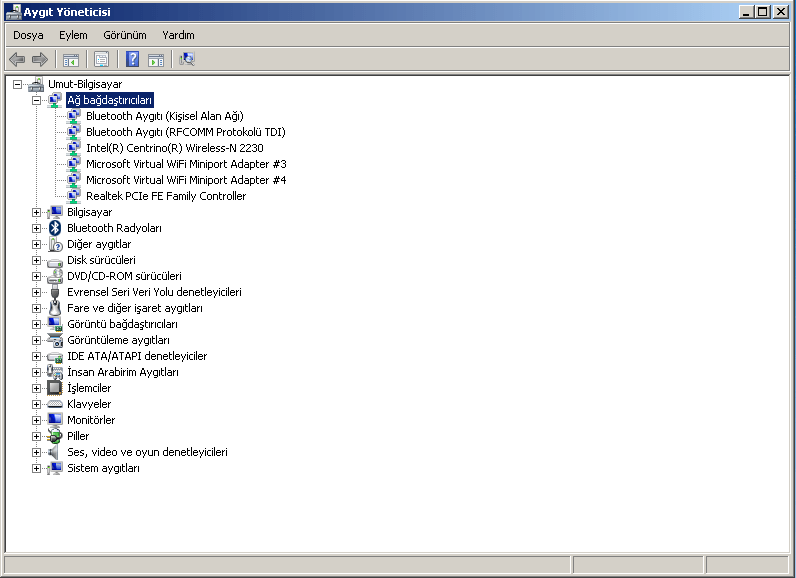This screenshot has height=578, width=796.
Task: Click the Aygıt Yöneticisi title bar icon
Action: click(14, 12)
